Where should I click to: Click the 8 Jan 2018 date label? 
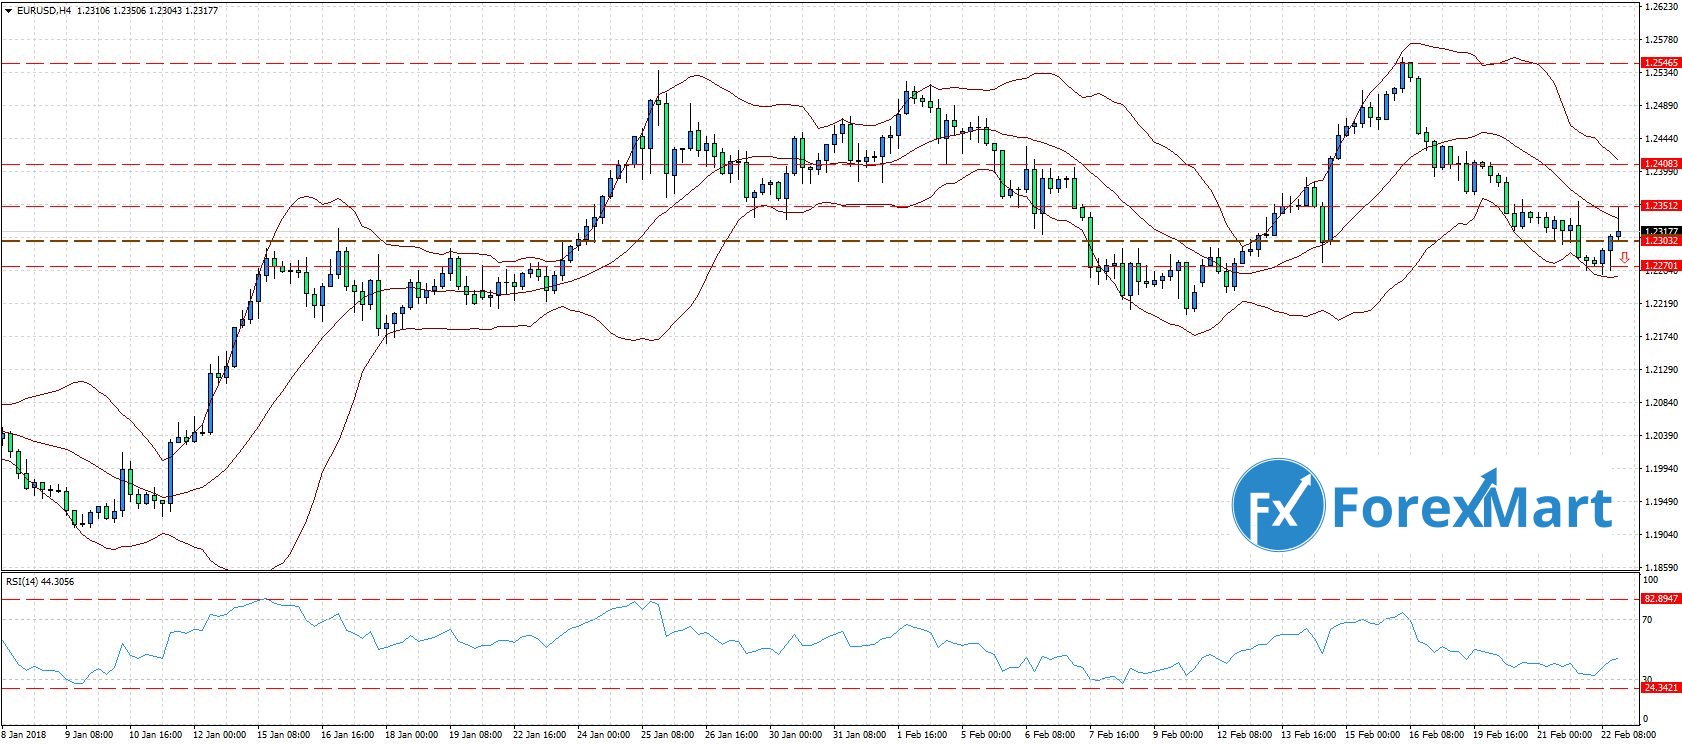click(25, 735)
